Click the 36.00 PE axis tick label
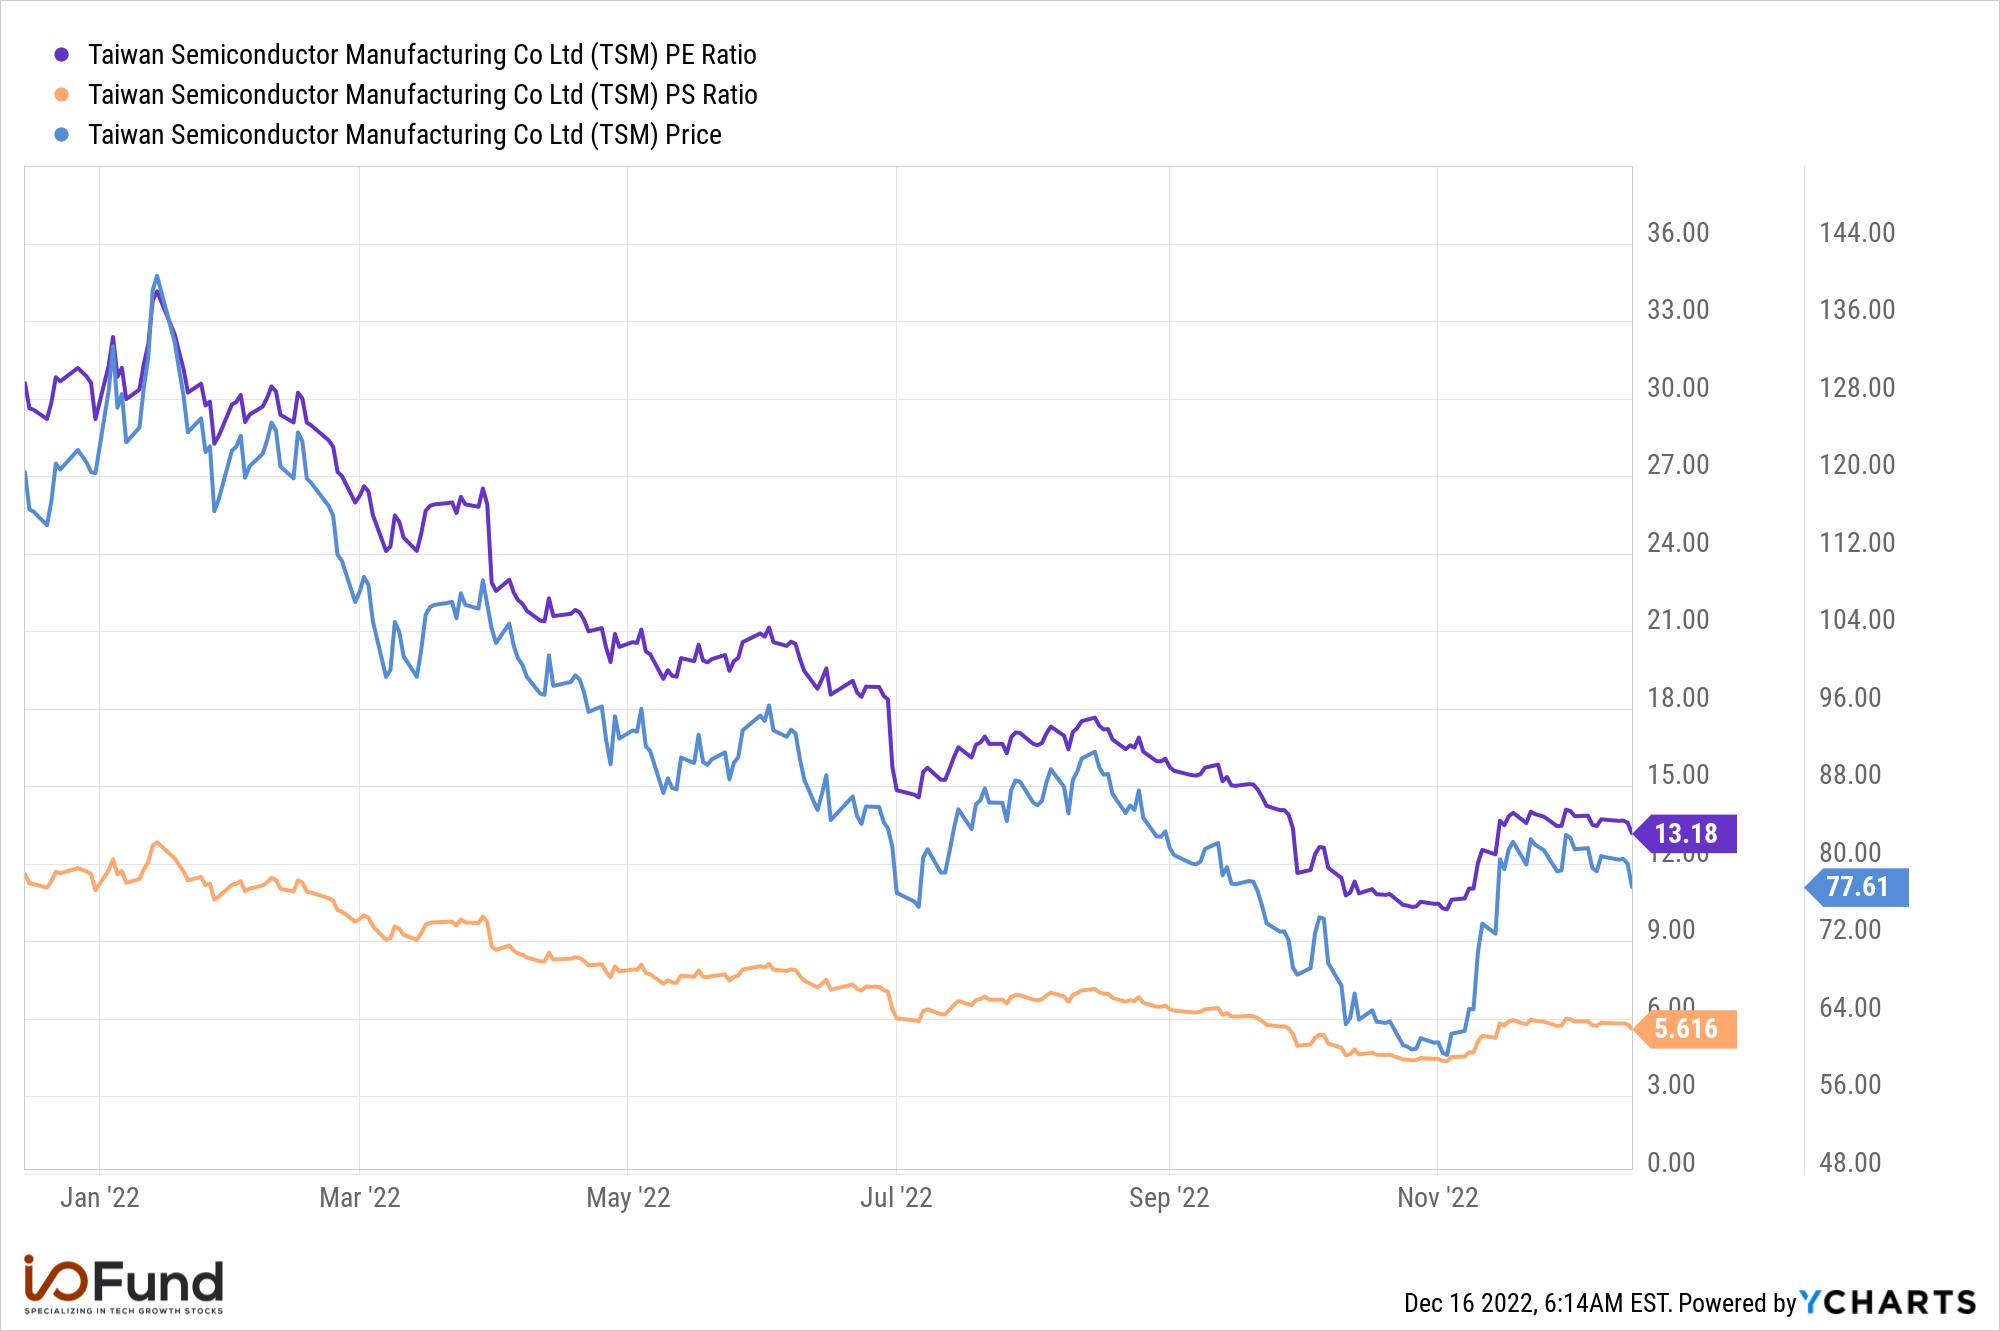Viewport: 2000px width, 1331px height. point(1678,233)
